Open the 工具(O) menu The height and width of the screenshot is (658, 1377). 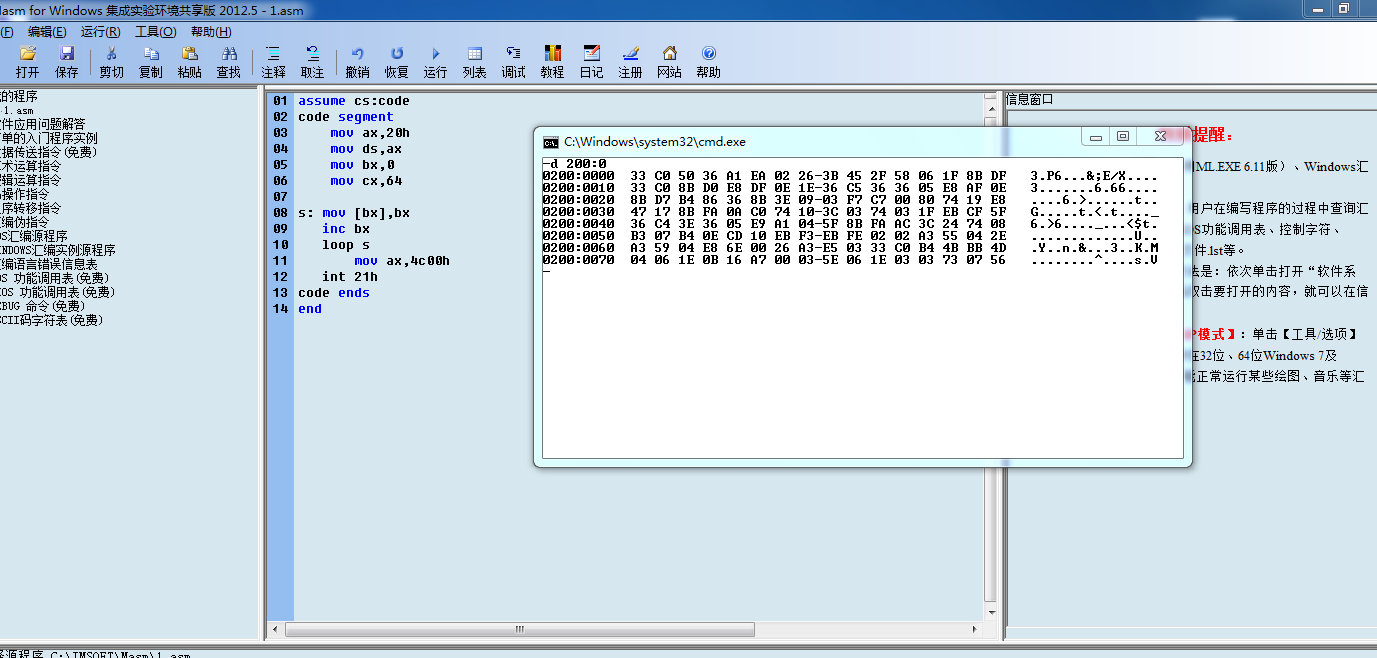coord(156,32)
